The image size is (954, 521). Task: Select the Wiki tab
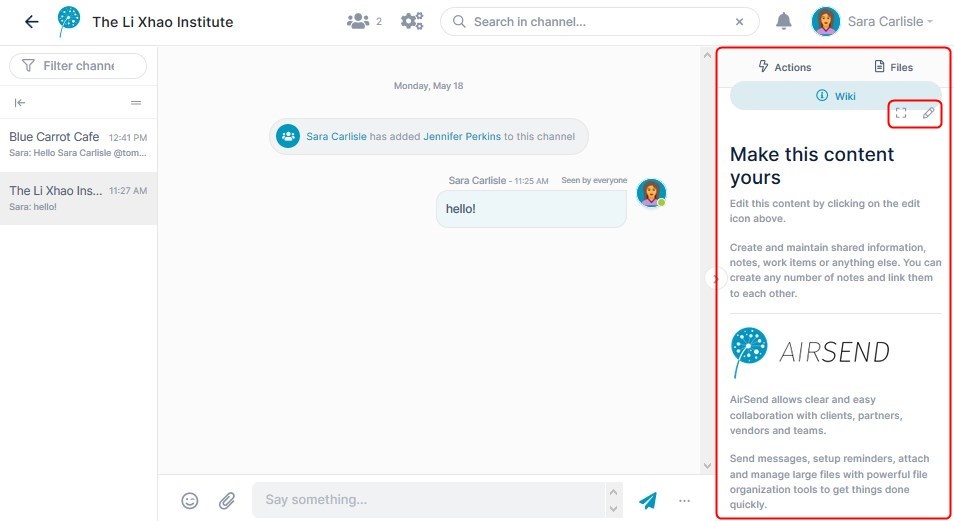tap(836, 96)
